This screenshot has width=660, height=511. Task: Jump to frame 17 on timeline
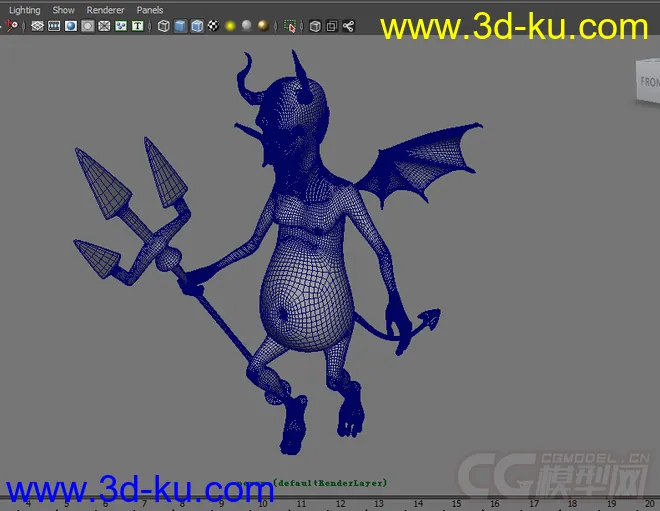point(534,503)
